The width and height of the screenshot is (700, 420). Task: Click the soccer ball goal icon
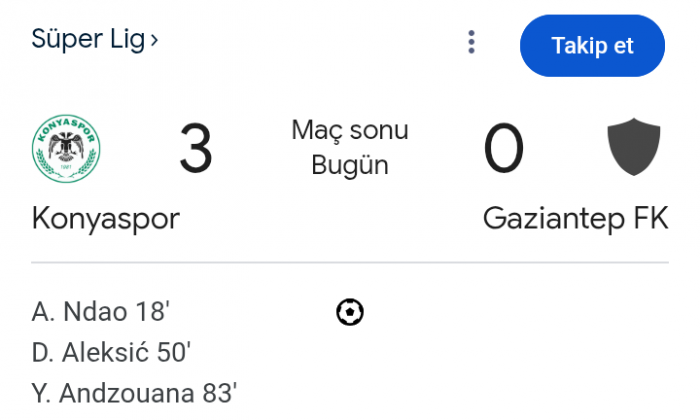pyautogui.click(x=350, y=312)
